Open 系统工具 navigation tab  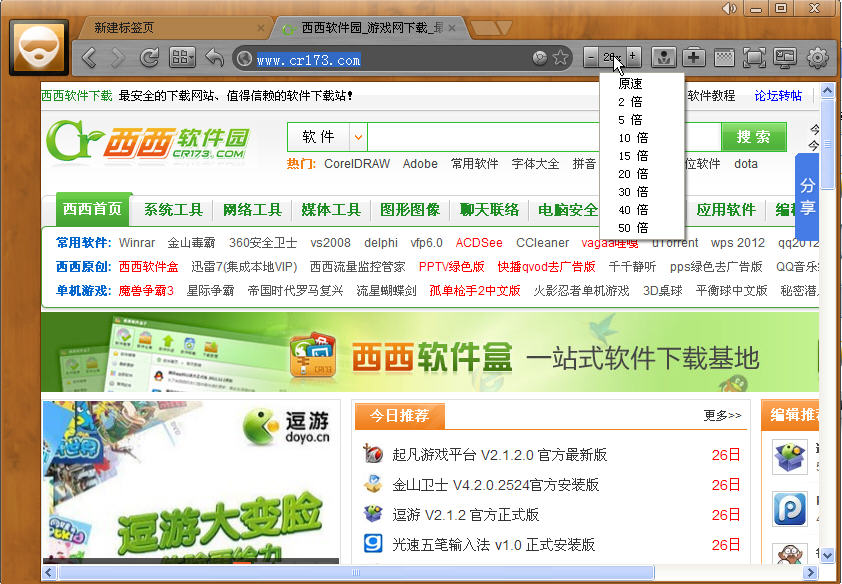coord(173,210)
